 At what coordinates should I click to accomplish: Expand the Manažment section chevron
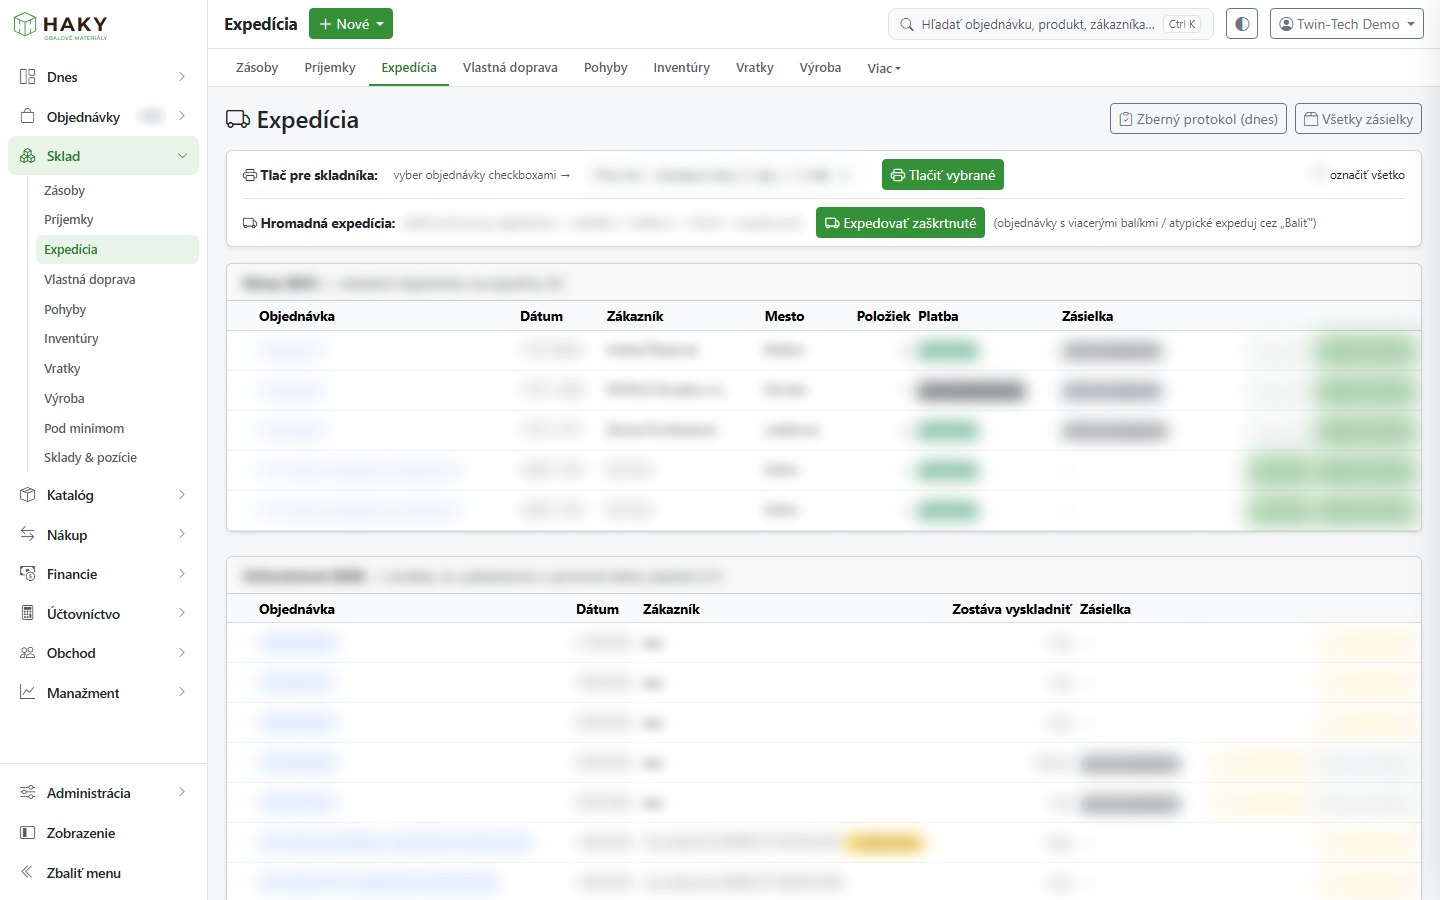pyautogui.click(x=182, y=692)
